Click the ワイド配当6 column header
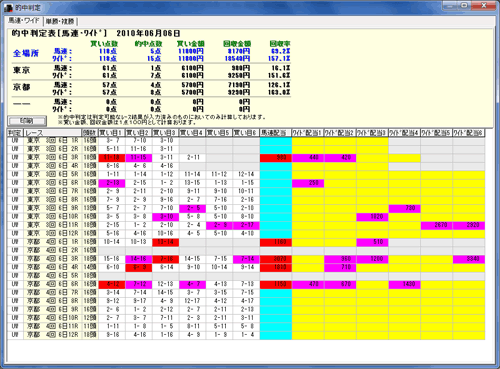Screen dimensions: 500x369 point(469,133)
